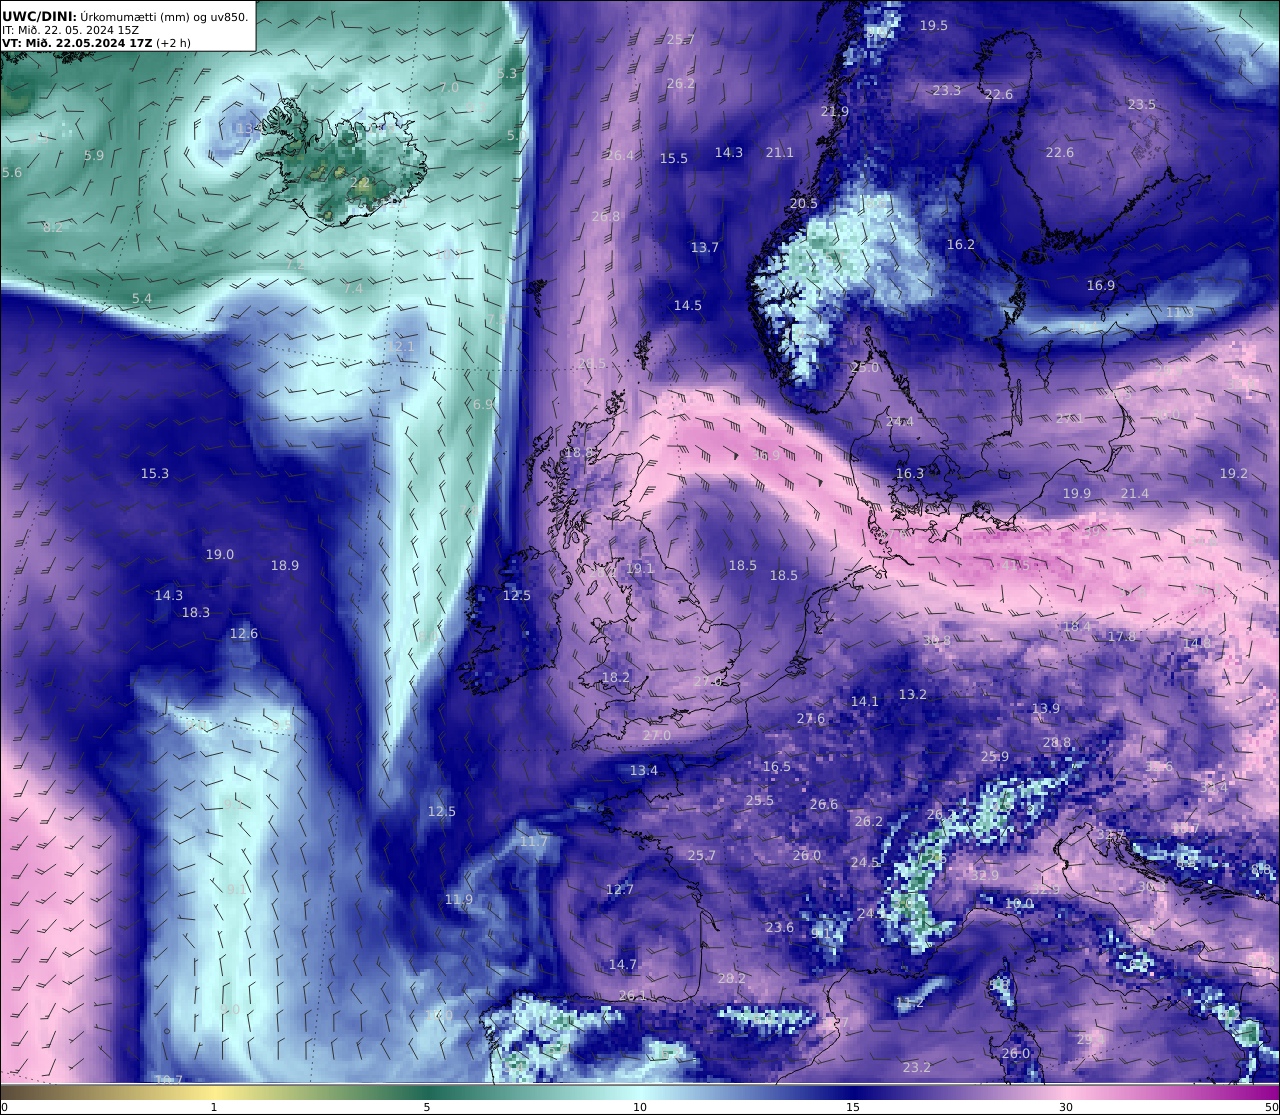The width and height of the screenshot is (1280, 1115).
Task: Select the value 23.2 at the bottom edge
Action: click(917, 1067)
